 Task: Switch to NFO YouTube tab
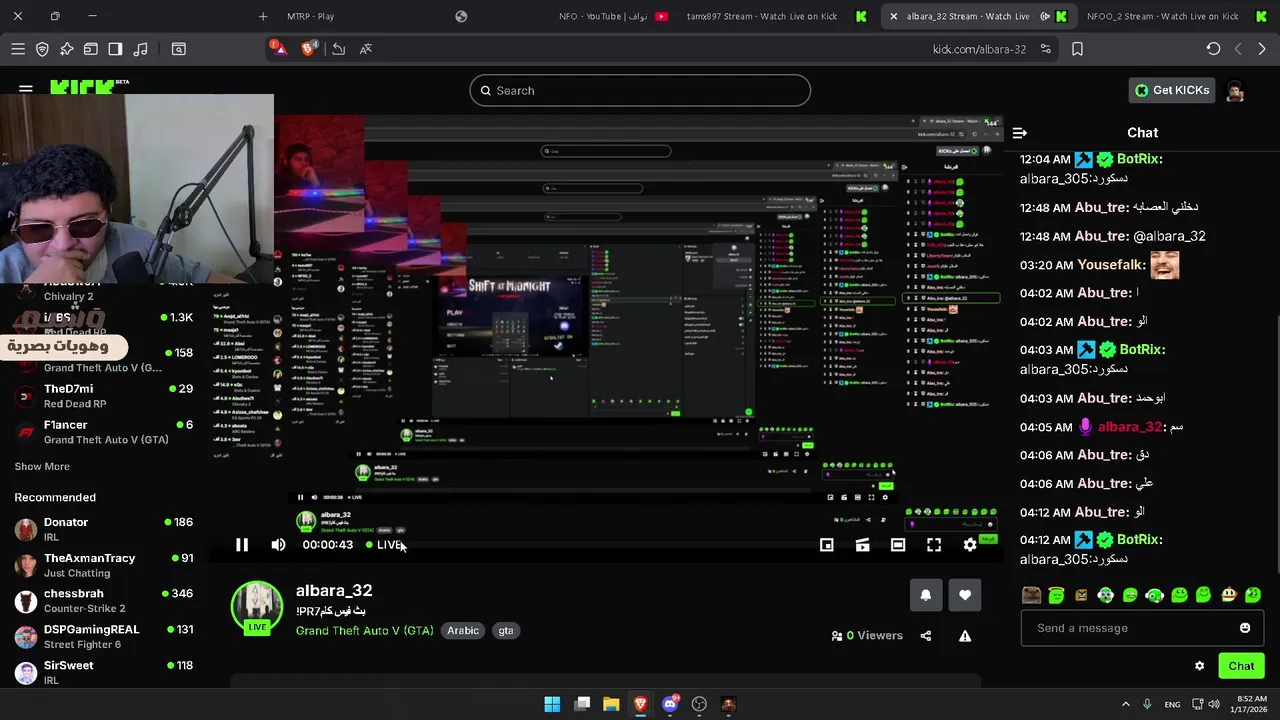pos(613,16)
